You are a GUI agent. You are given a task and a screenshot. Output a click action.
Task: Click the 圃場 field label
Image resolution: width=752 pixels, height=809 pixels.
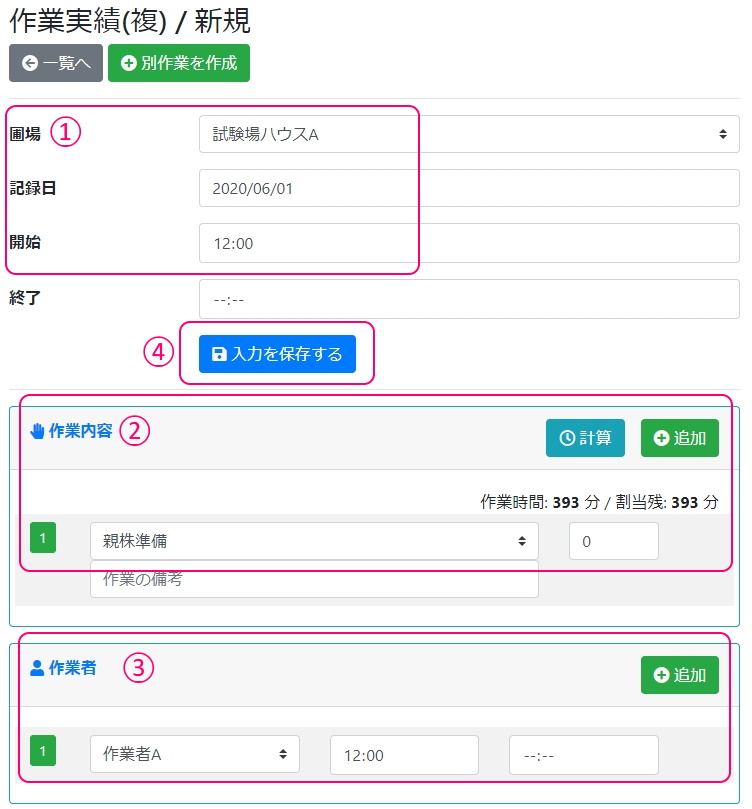click(x=25, y=134)
